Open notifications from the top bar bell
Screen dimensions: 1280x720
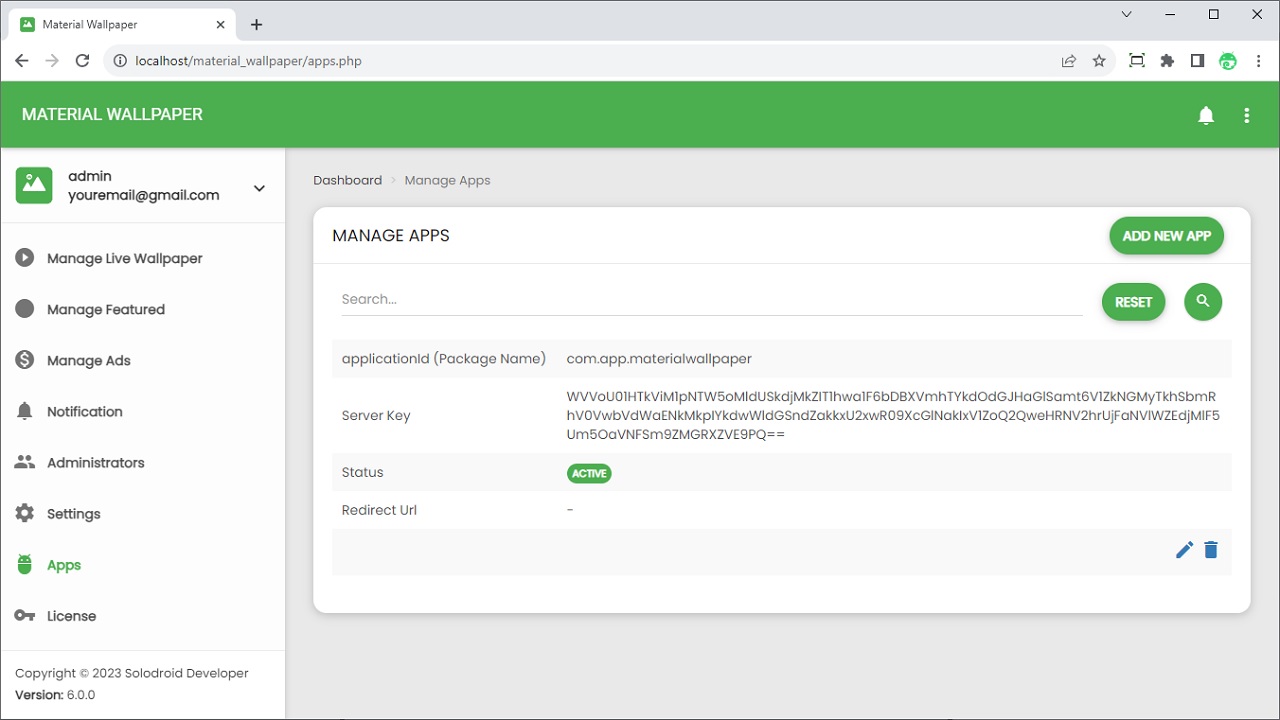point(1206,114)
